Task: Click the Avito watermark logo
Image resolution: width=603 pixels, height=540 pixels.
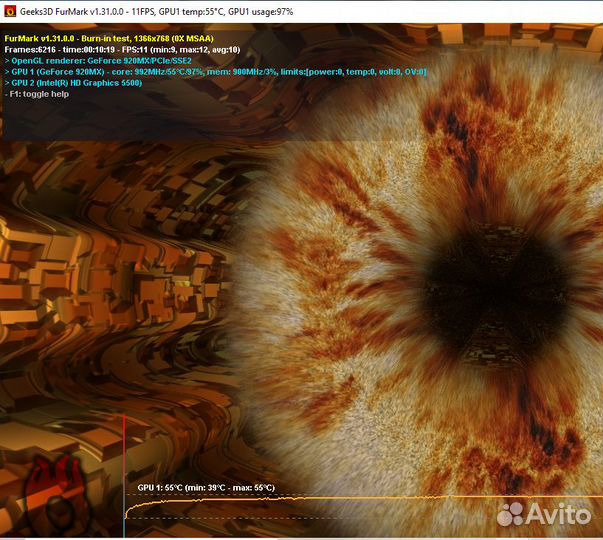Action: [544, 513]
